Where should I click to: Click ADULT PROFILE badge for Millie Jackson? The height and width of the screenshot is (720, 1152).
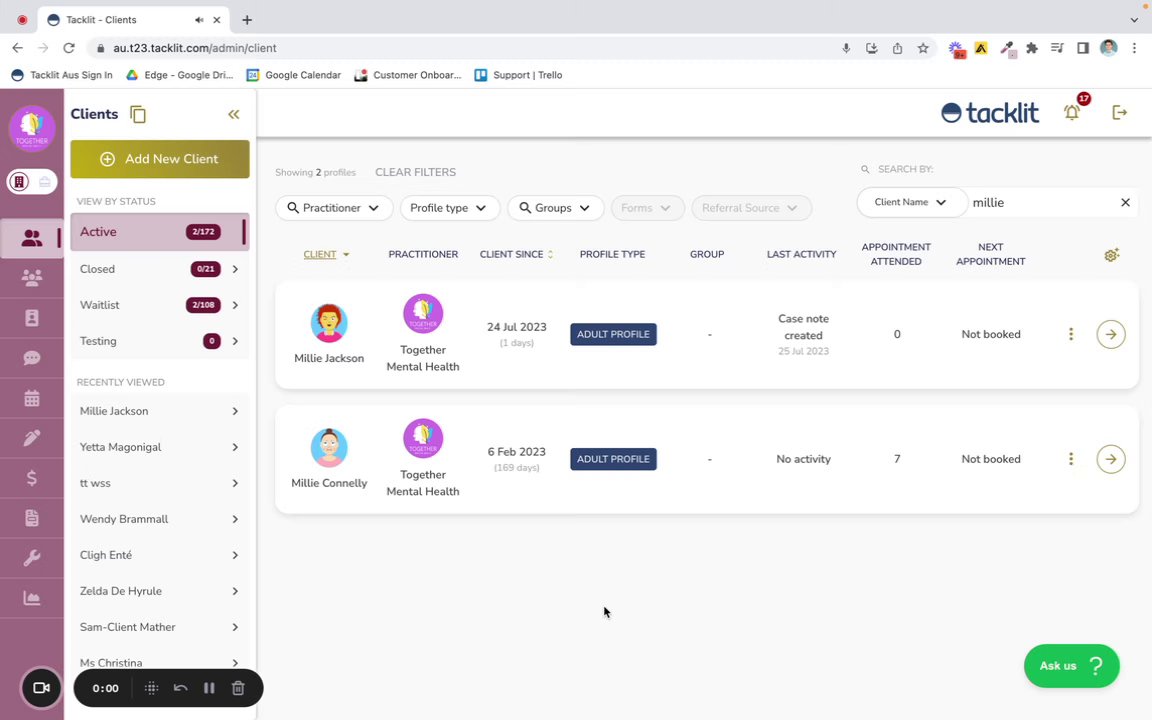point(613,334)
